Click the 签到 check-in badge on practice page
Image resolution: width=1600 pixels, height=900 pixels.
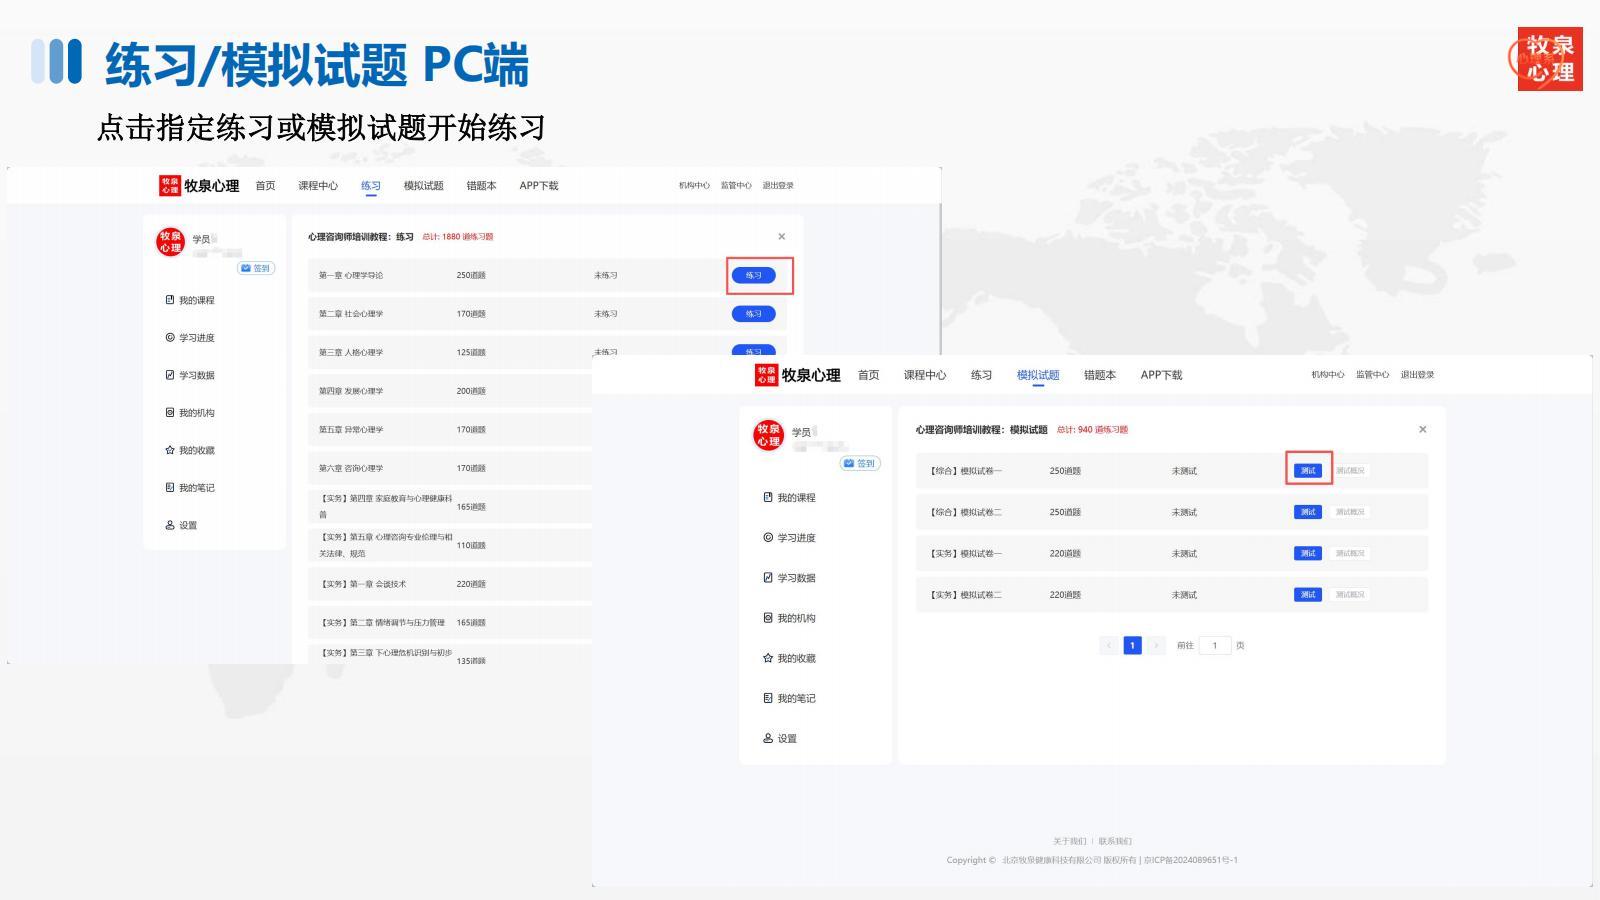[x=256, y=268]
